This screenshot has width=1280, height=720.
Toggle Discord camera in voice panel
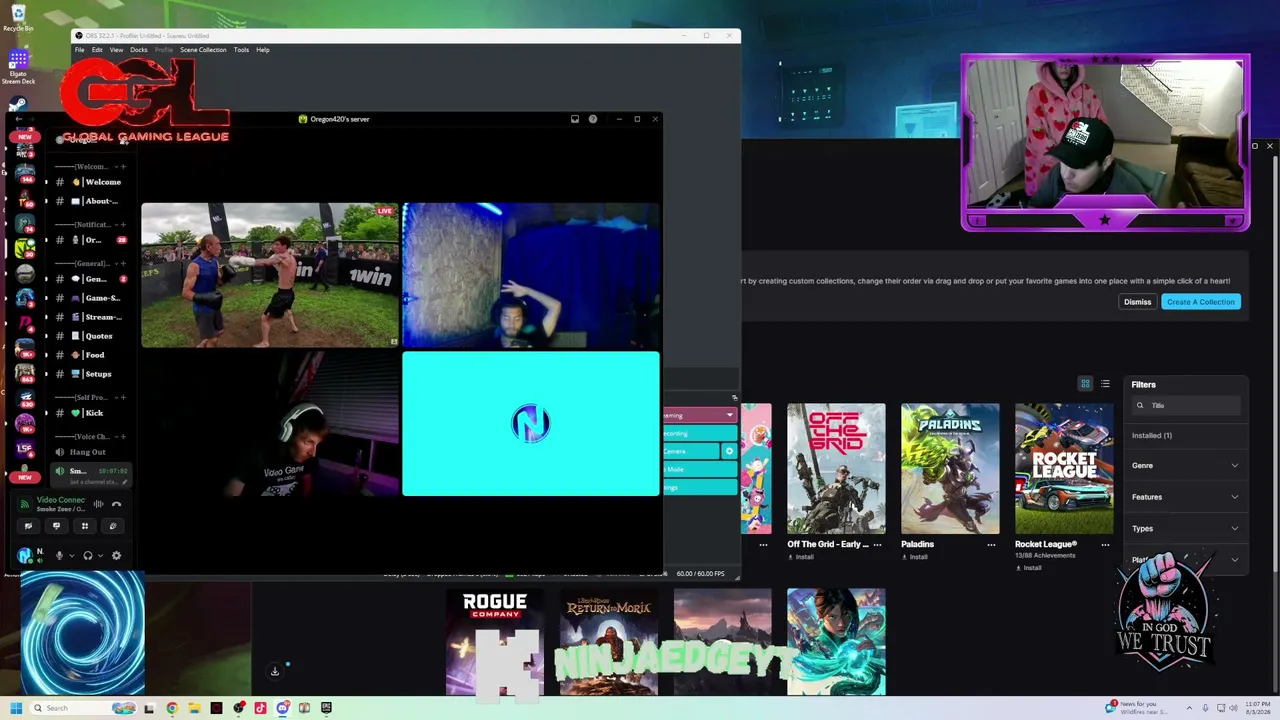28,526
